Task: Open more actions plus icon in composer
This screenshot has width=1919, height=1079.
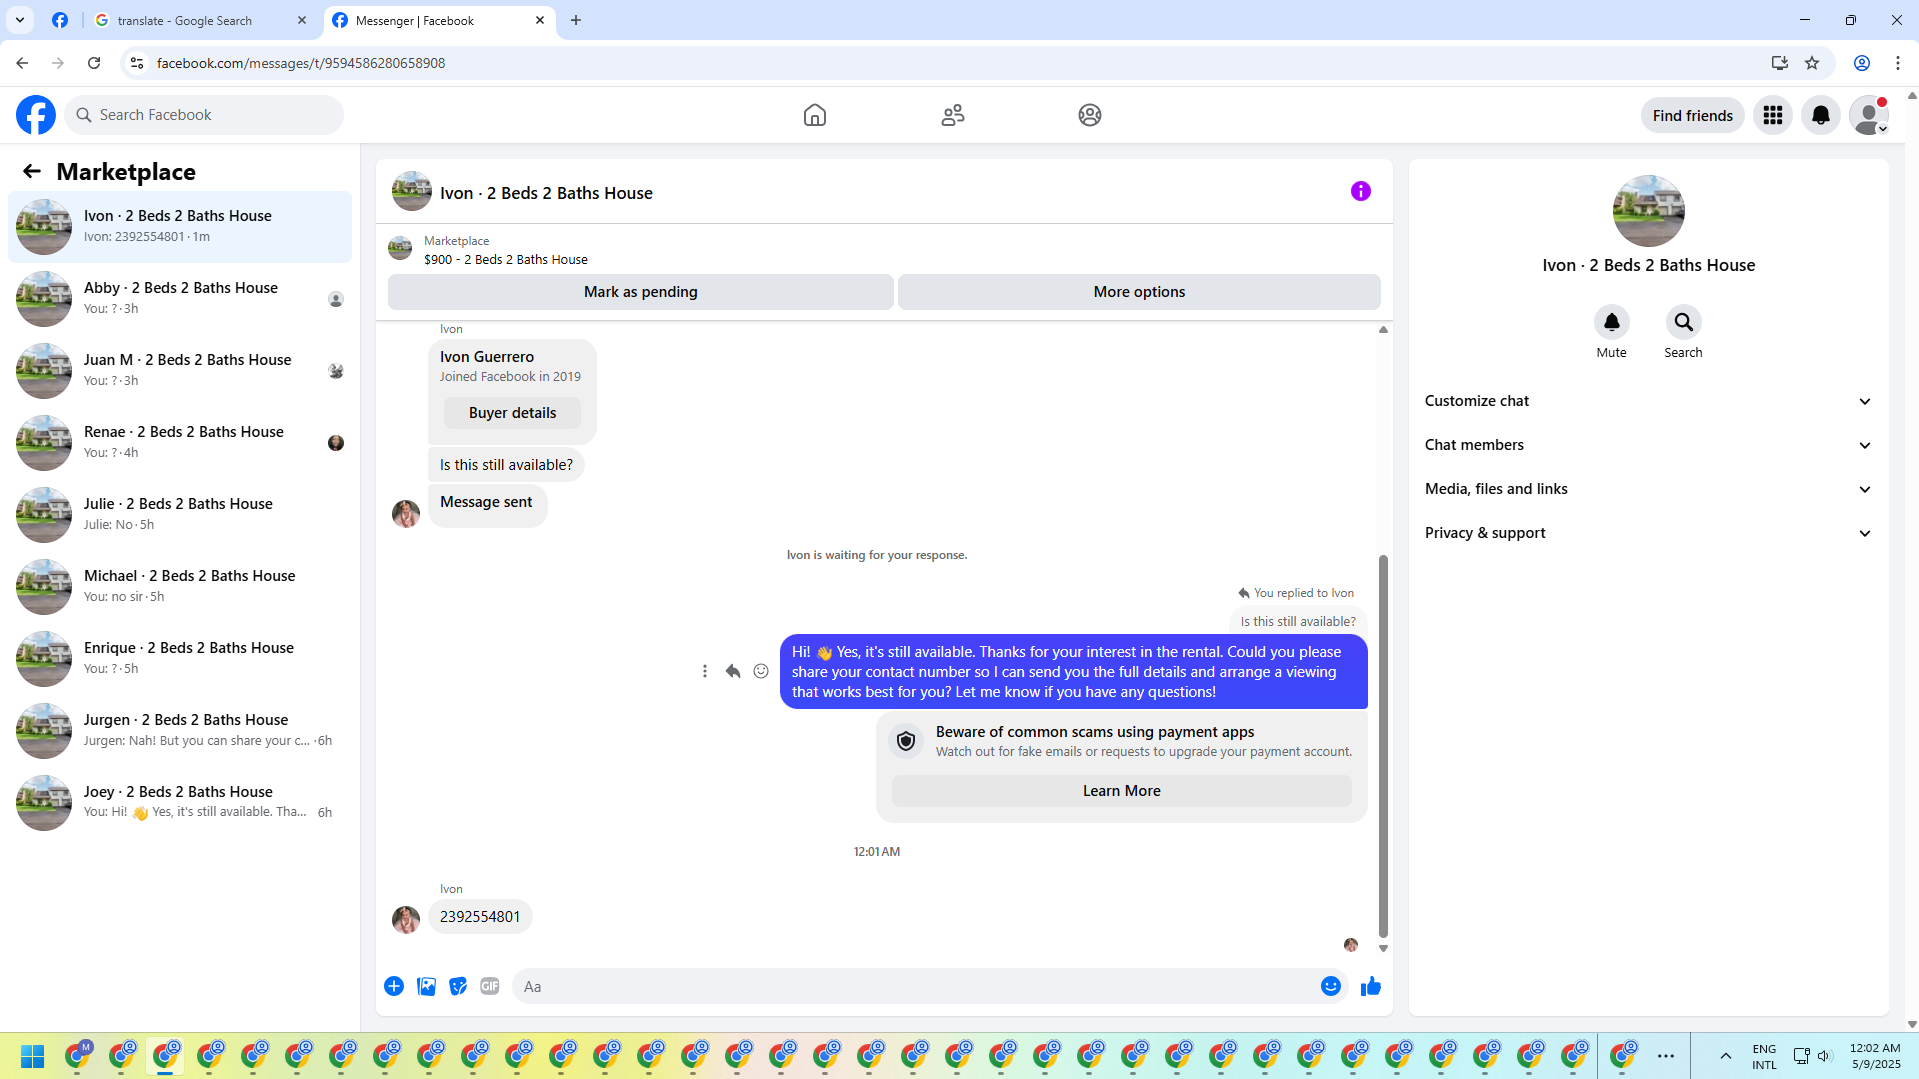Action: [394, 986]
